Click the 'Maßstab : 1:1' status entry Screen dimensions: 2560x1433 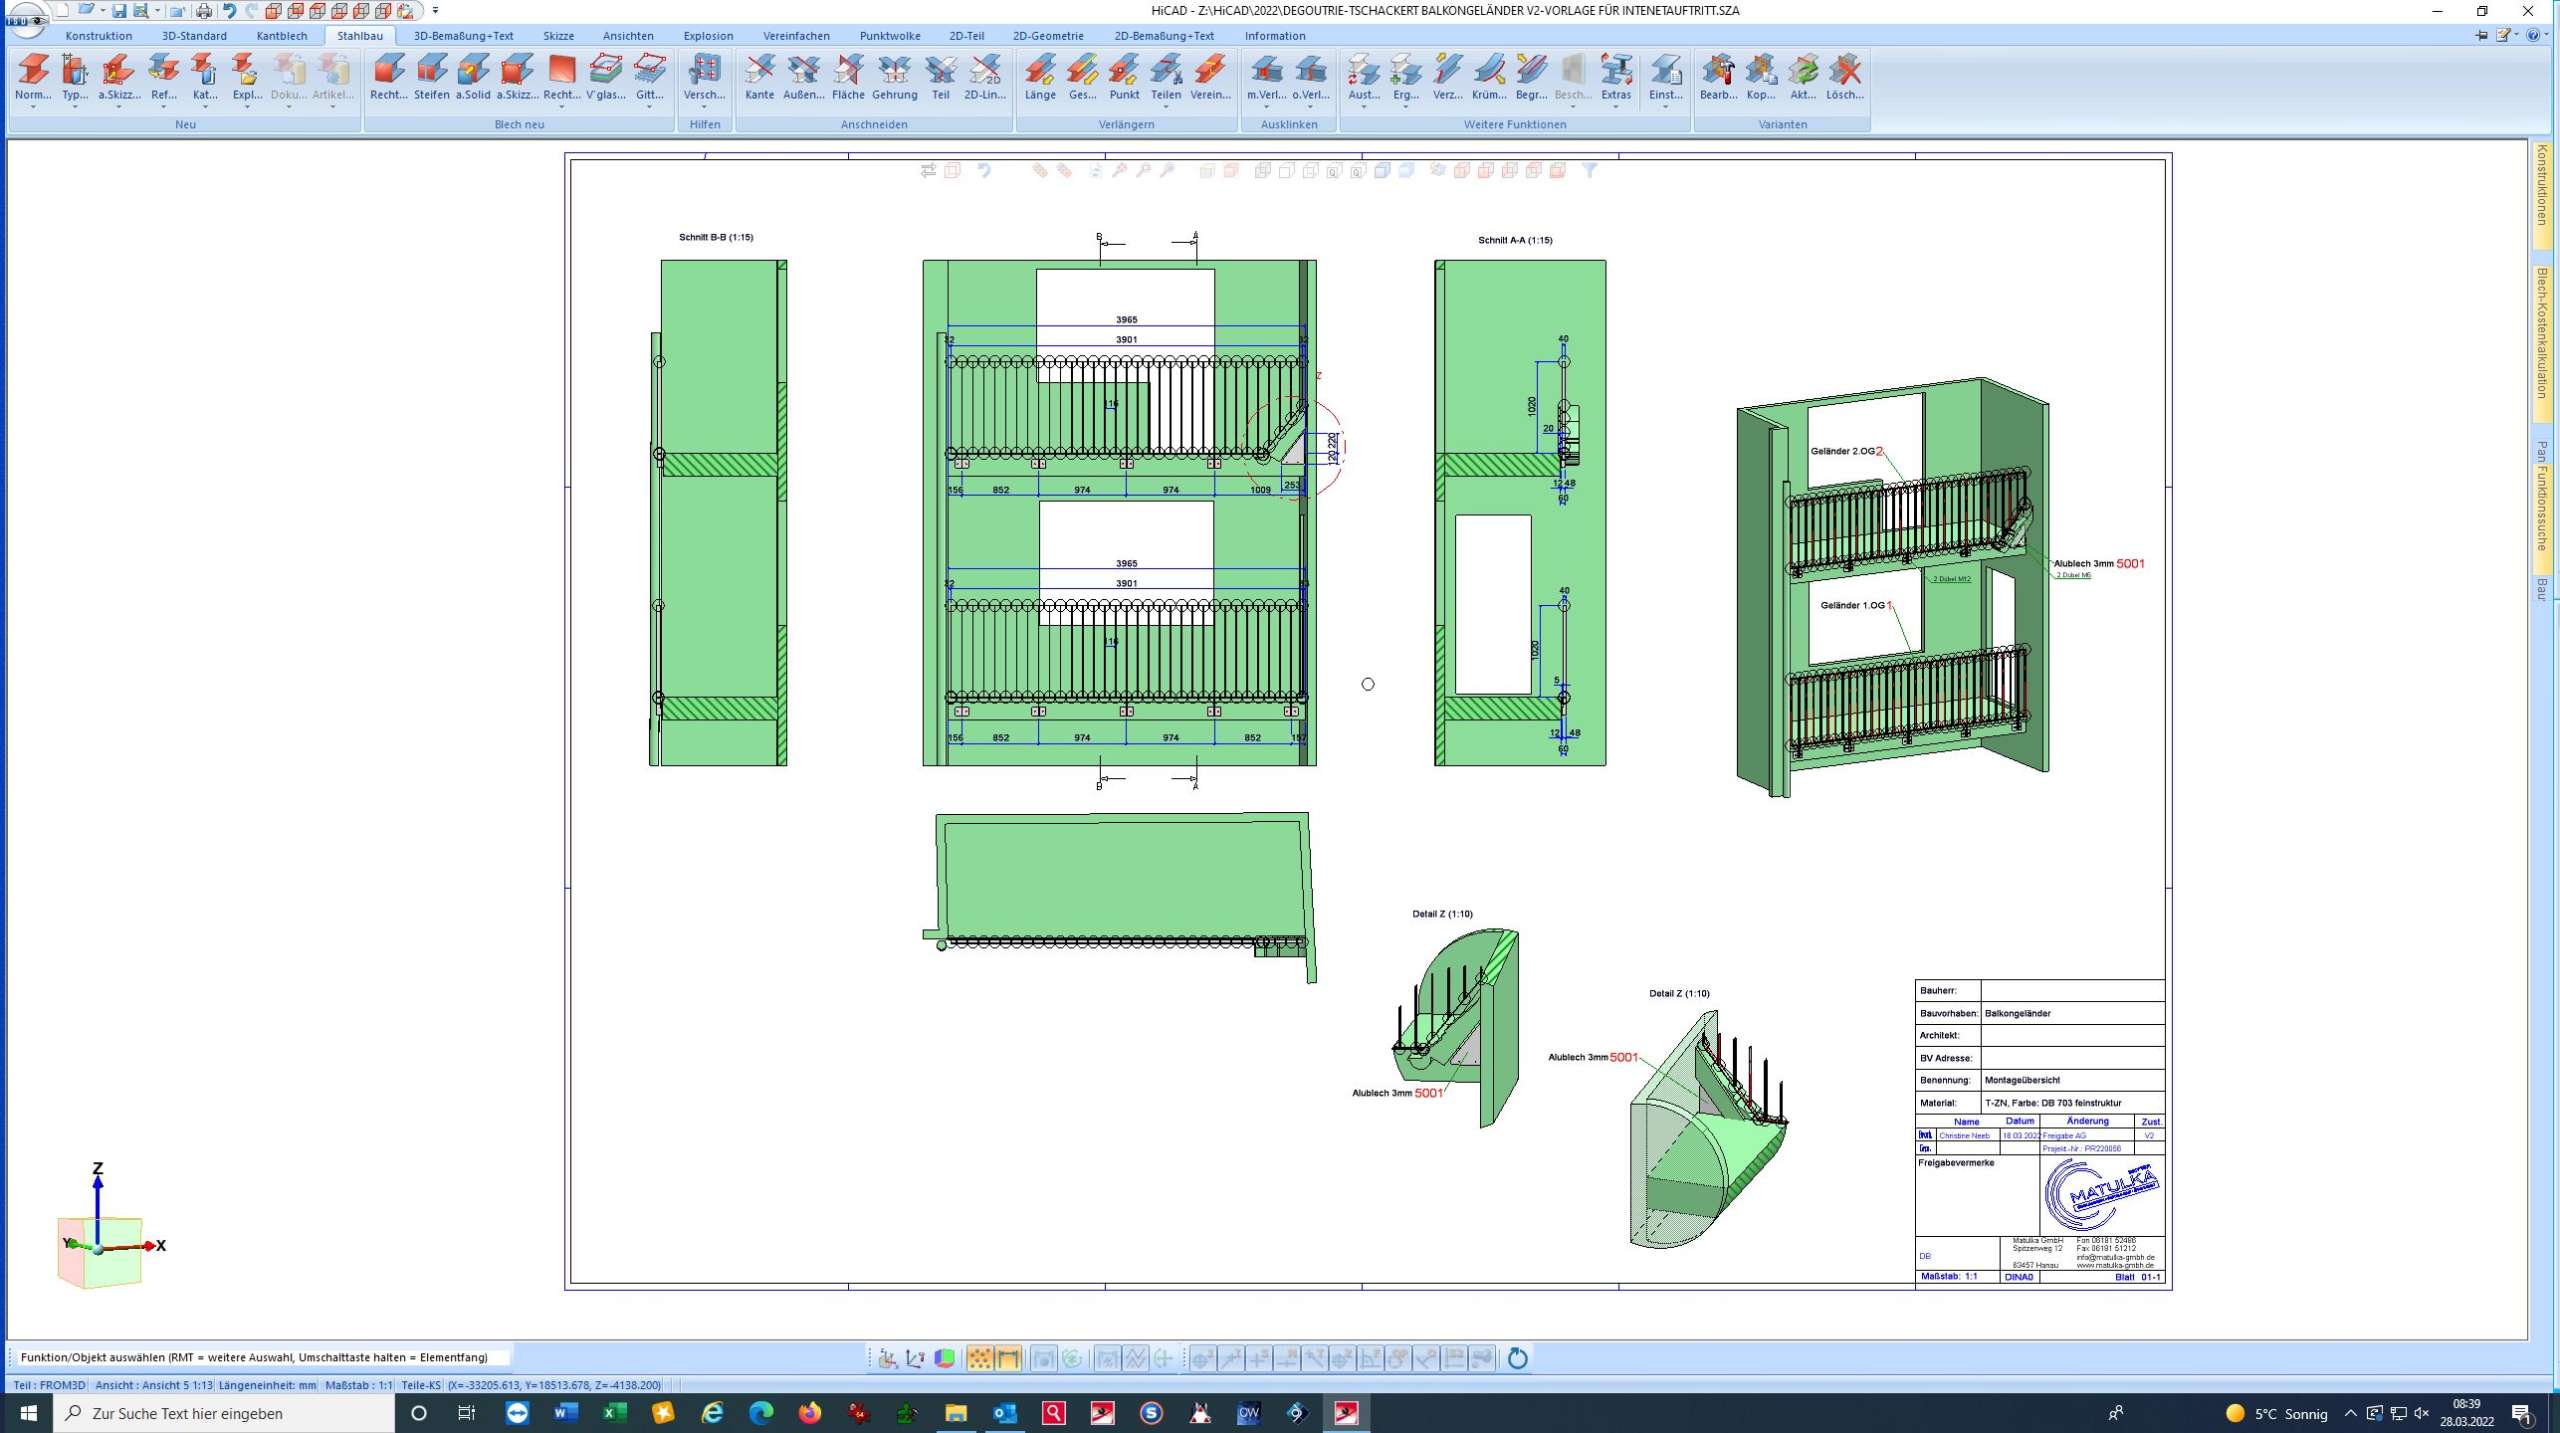coord(359,1385)
